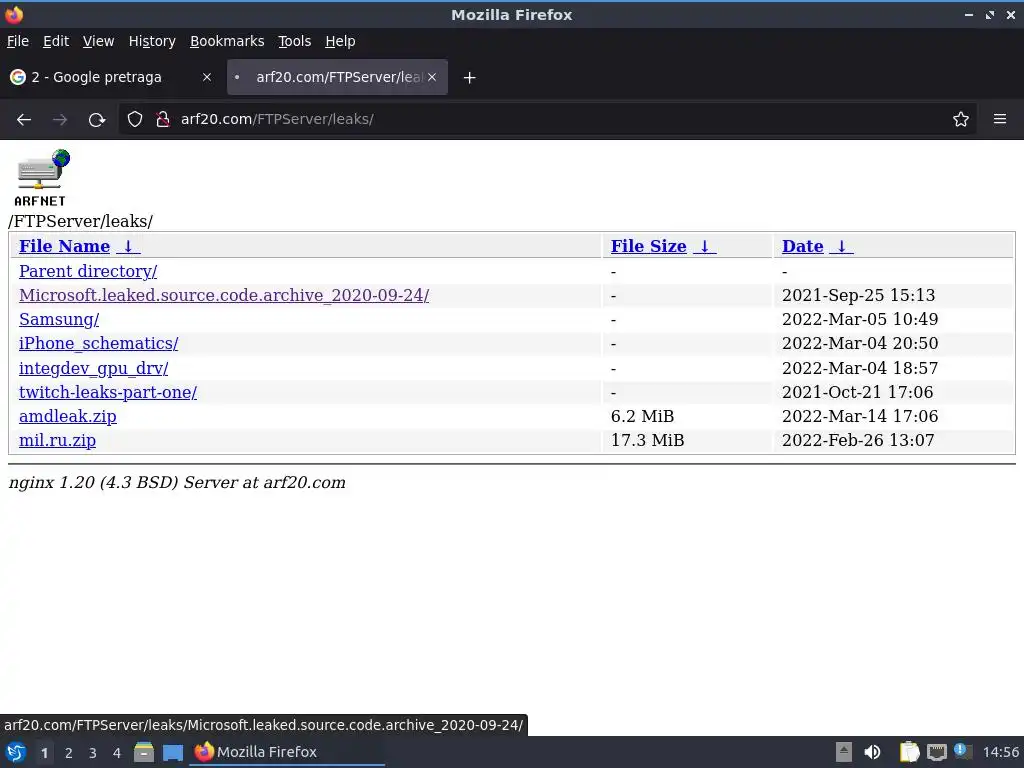Viewport: 1024px width, 768px height.
Task: Open the Tools menu
Action: [295, 41]
